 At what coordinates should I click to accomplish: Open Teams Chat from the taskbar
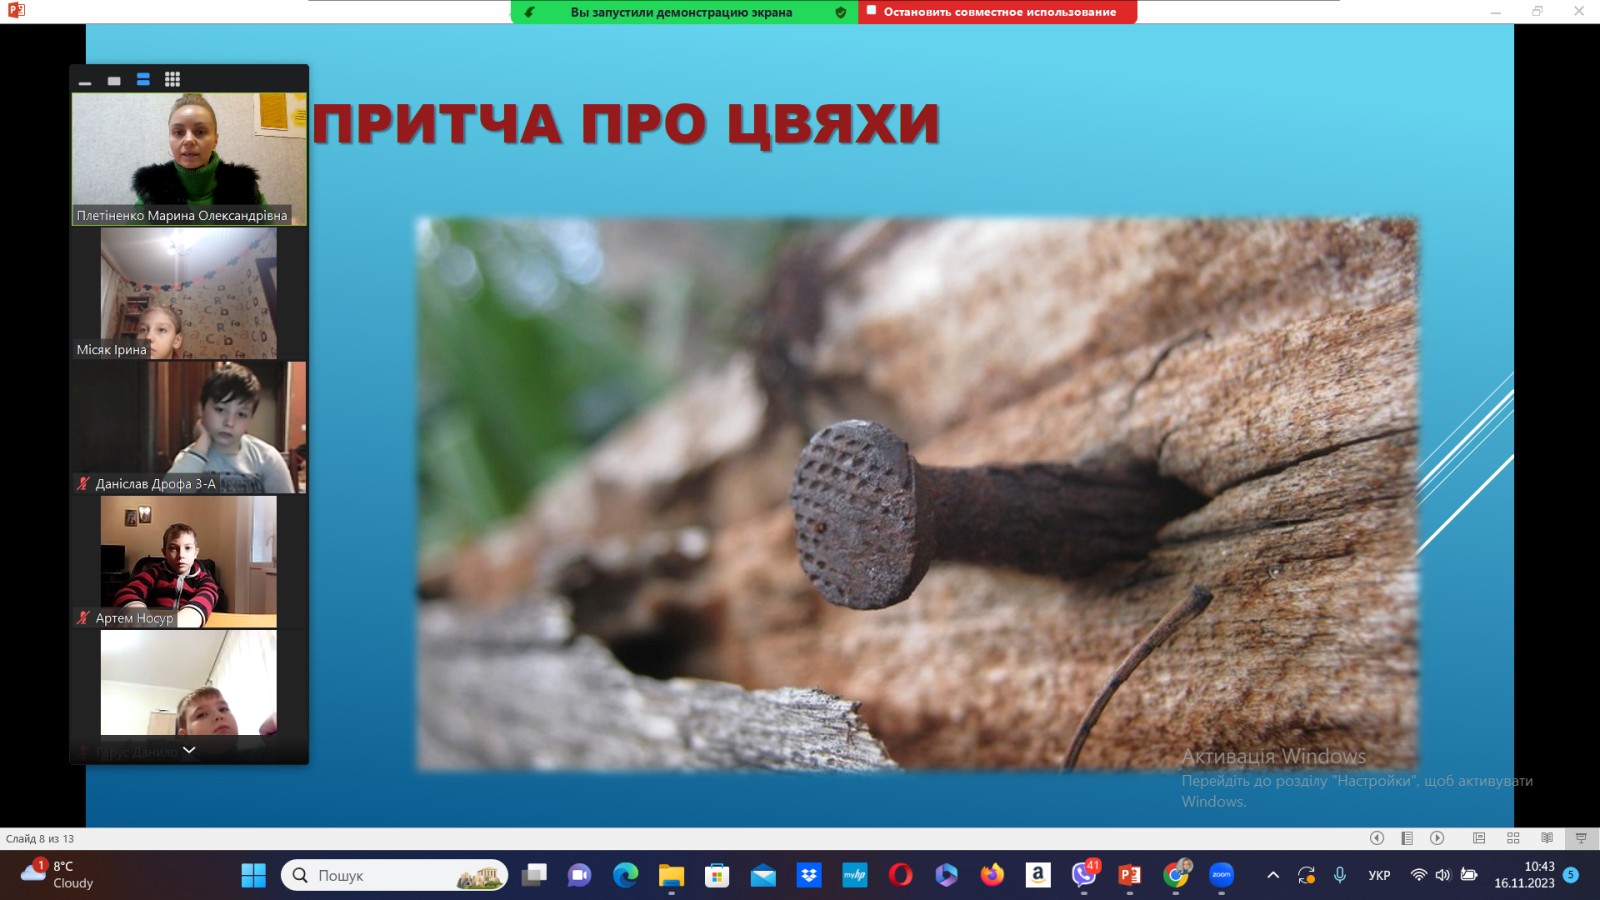point(580,875)
